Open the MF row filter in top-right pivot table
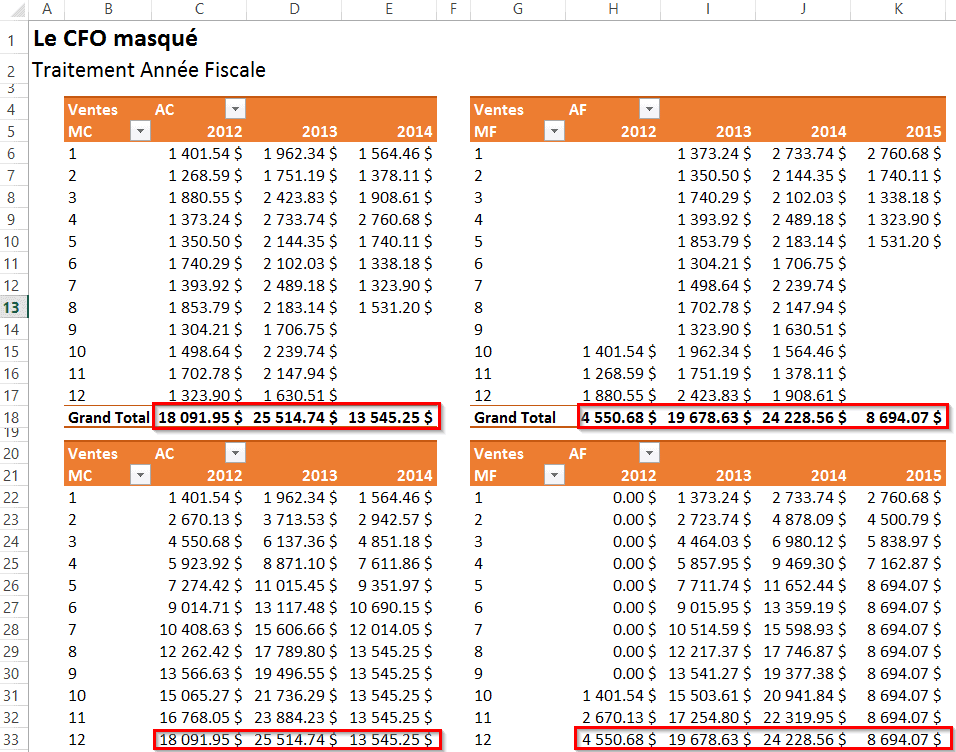 point(553,131)
